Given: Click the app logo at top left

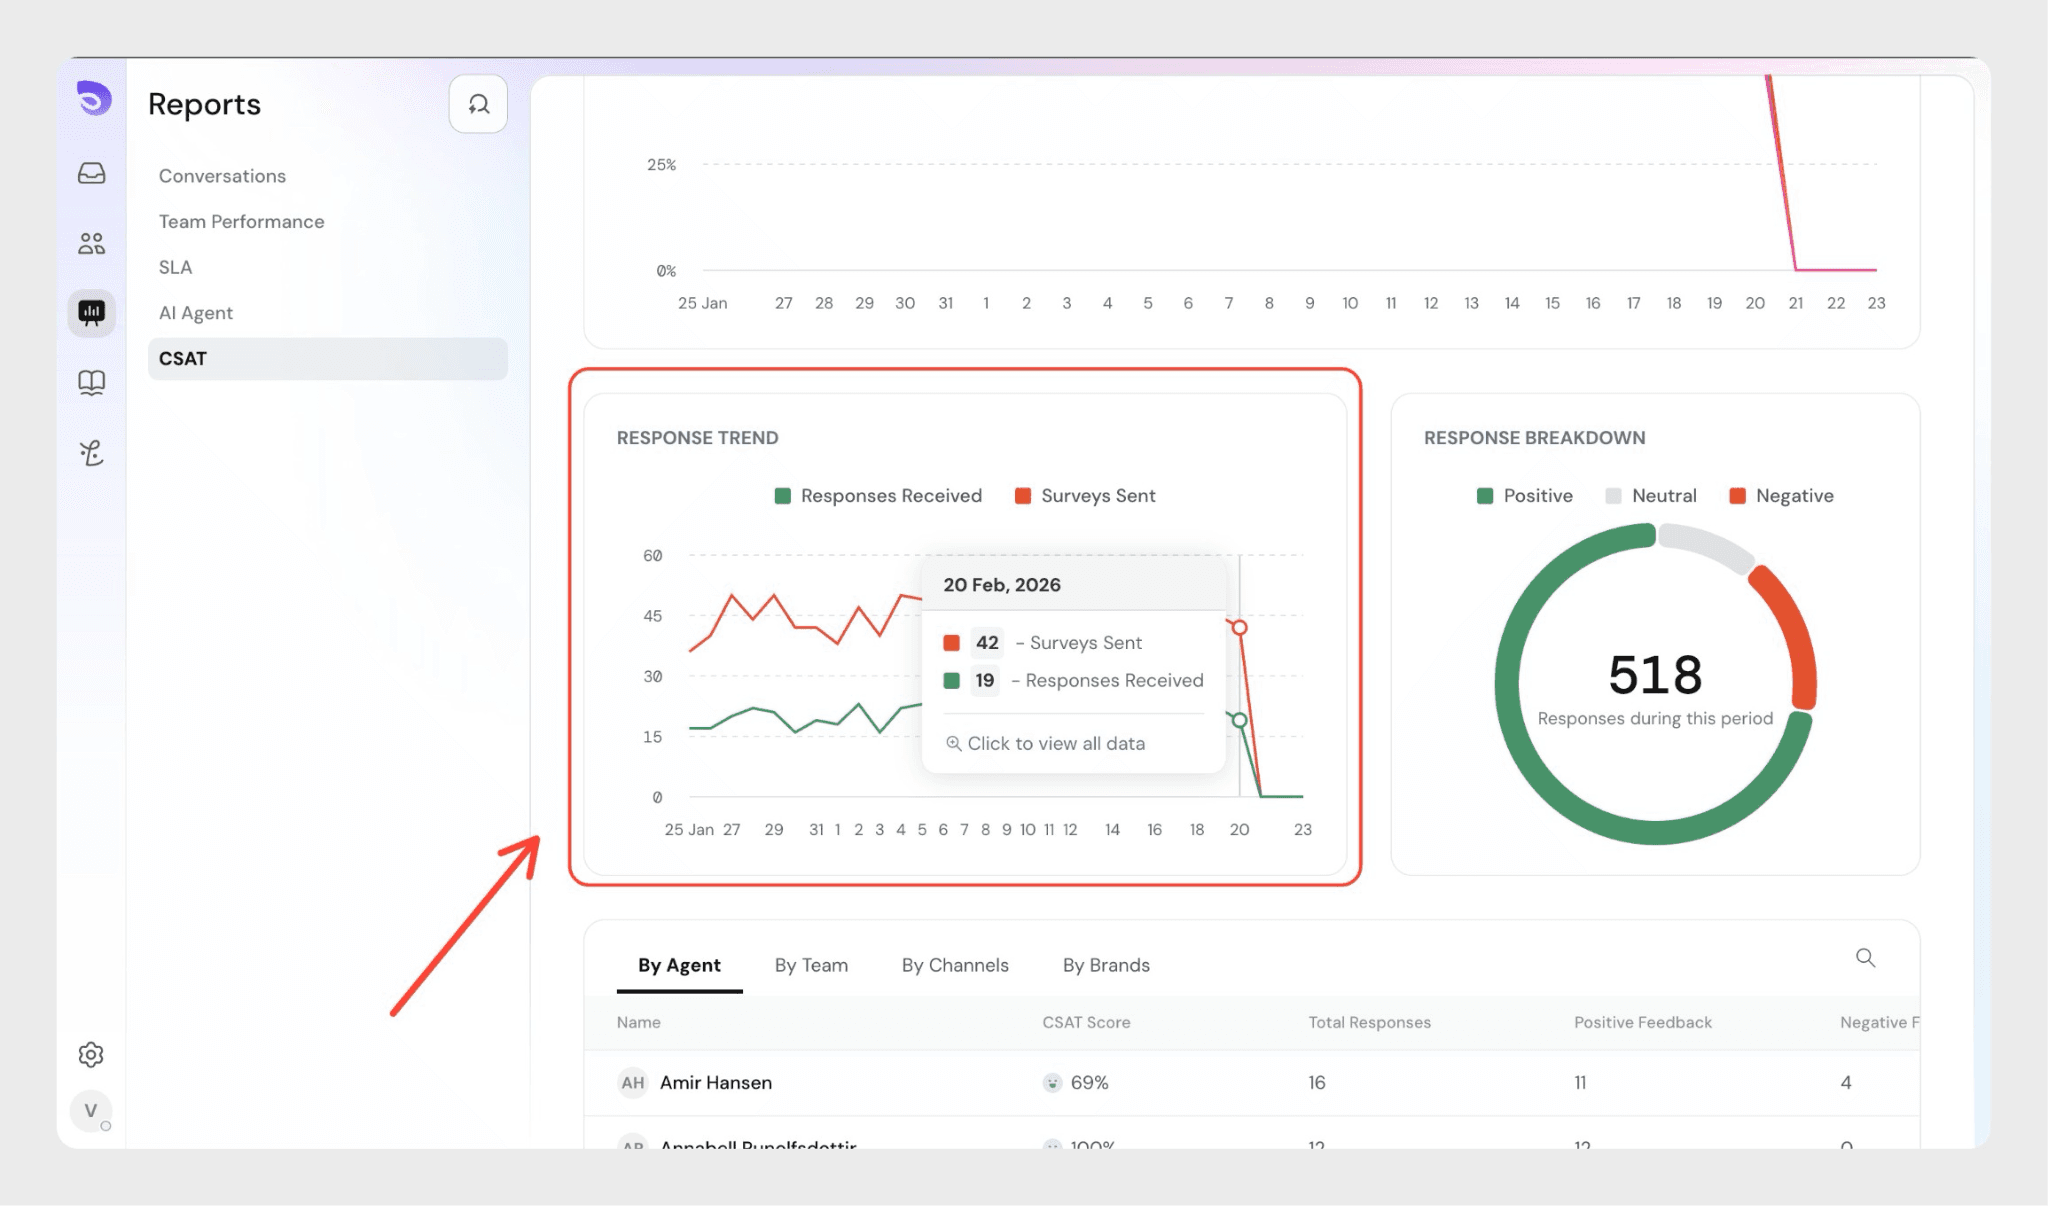Looking at the screenshot, I should [93, 98].
